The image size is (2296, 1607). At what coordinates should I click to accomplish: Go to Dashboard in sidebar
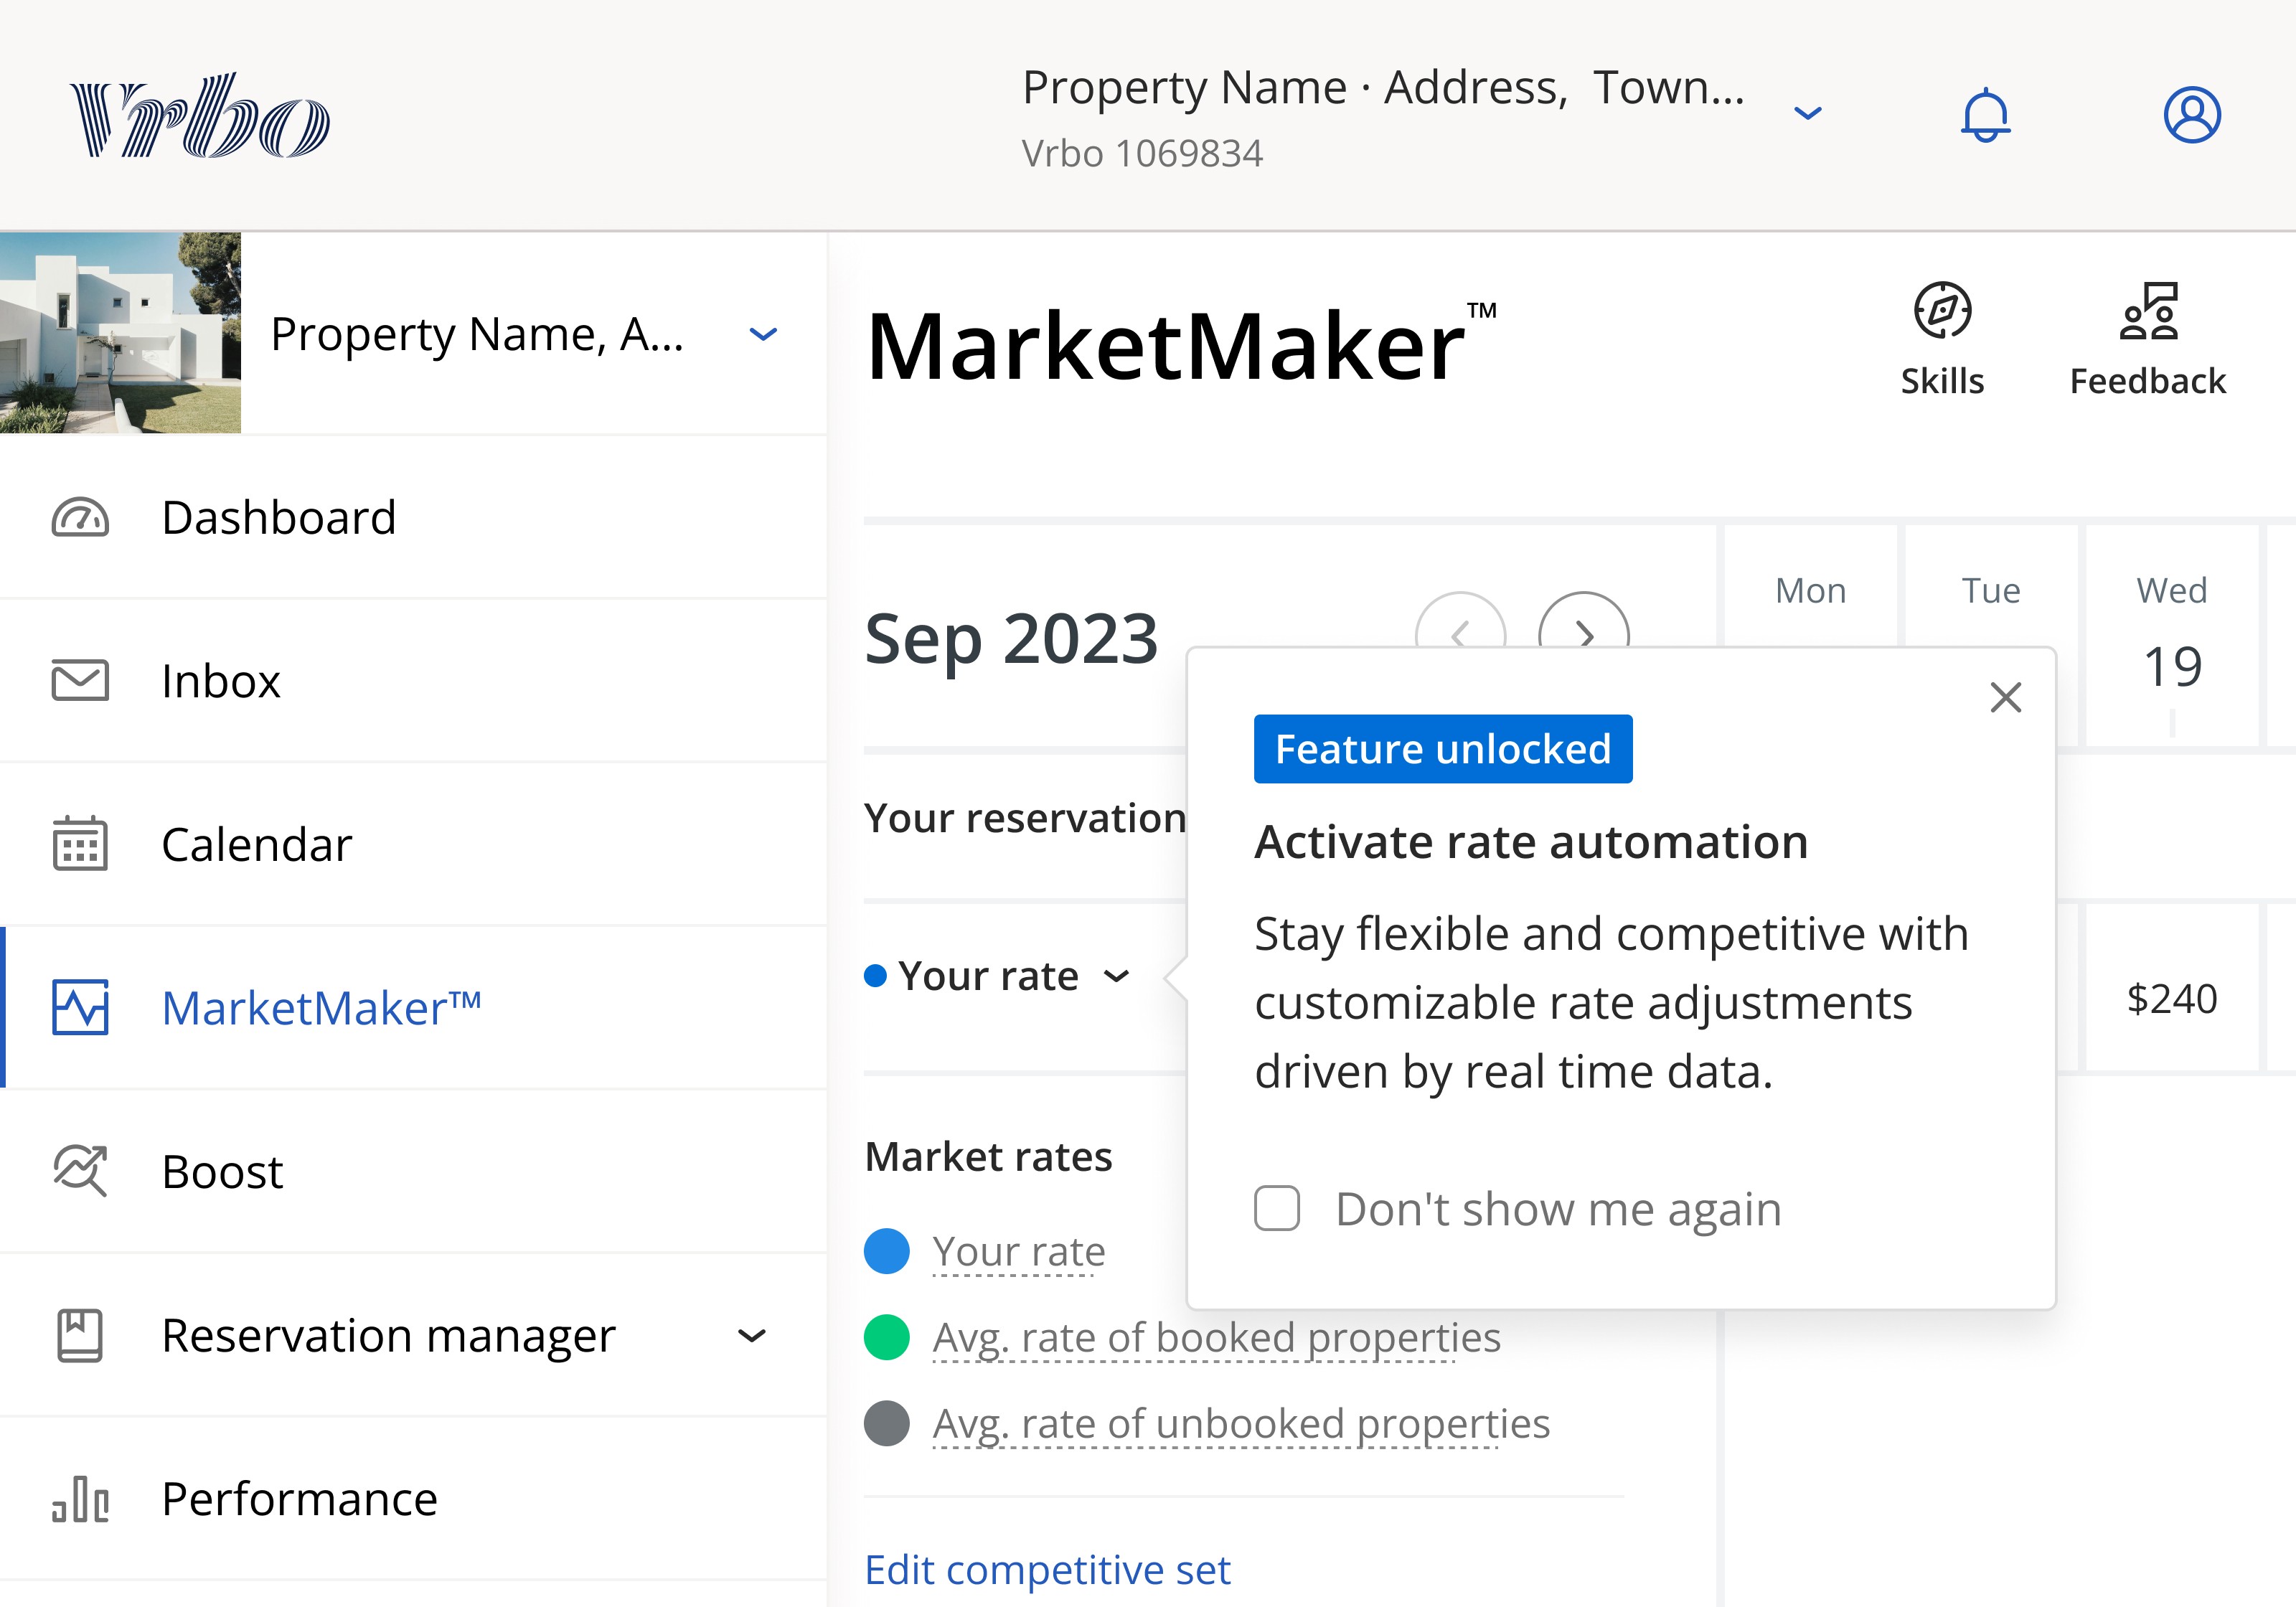pyautogui.click(x=278, y=518)
